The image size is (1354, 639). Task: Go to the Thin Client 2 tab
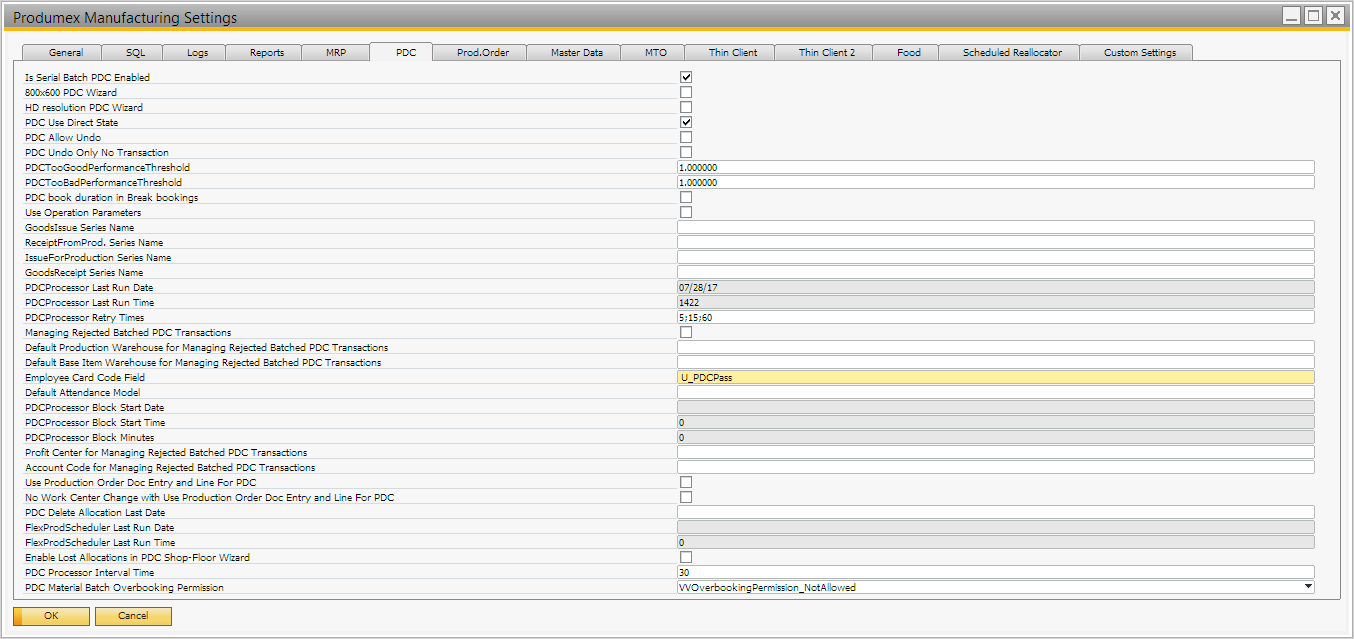pos(826,53)
